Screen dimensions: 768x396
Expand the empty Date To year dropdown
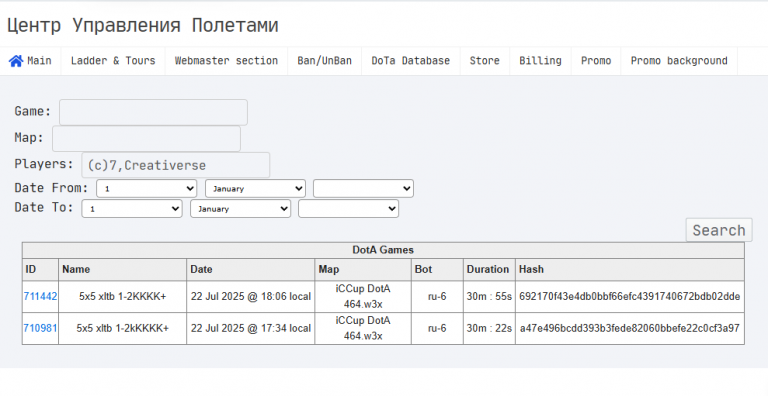pos(348,209)
